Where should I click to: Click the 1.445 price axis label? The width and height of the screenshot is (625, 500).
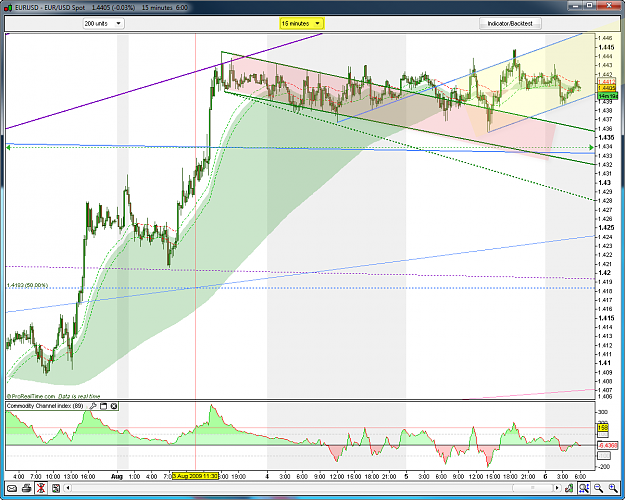[x=606, y=47]
